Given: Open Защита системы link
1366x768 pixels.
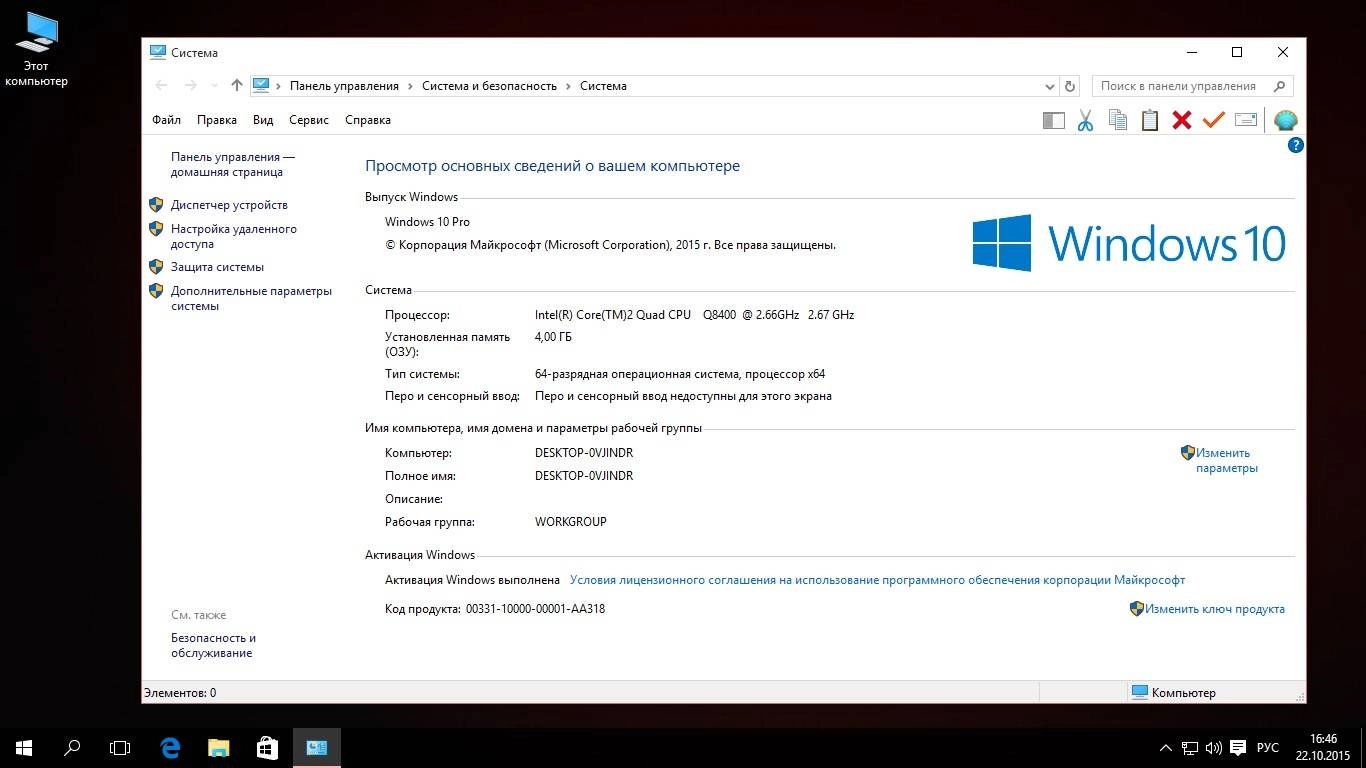Looking at the screenshot, I should [217, 267].
